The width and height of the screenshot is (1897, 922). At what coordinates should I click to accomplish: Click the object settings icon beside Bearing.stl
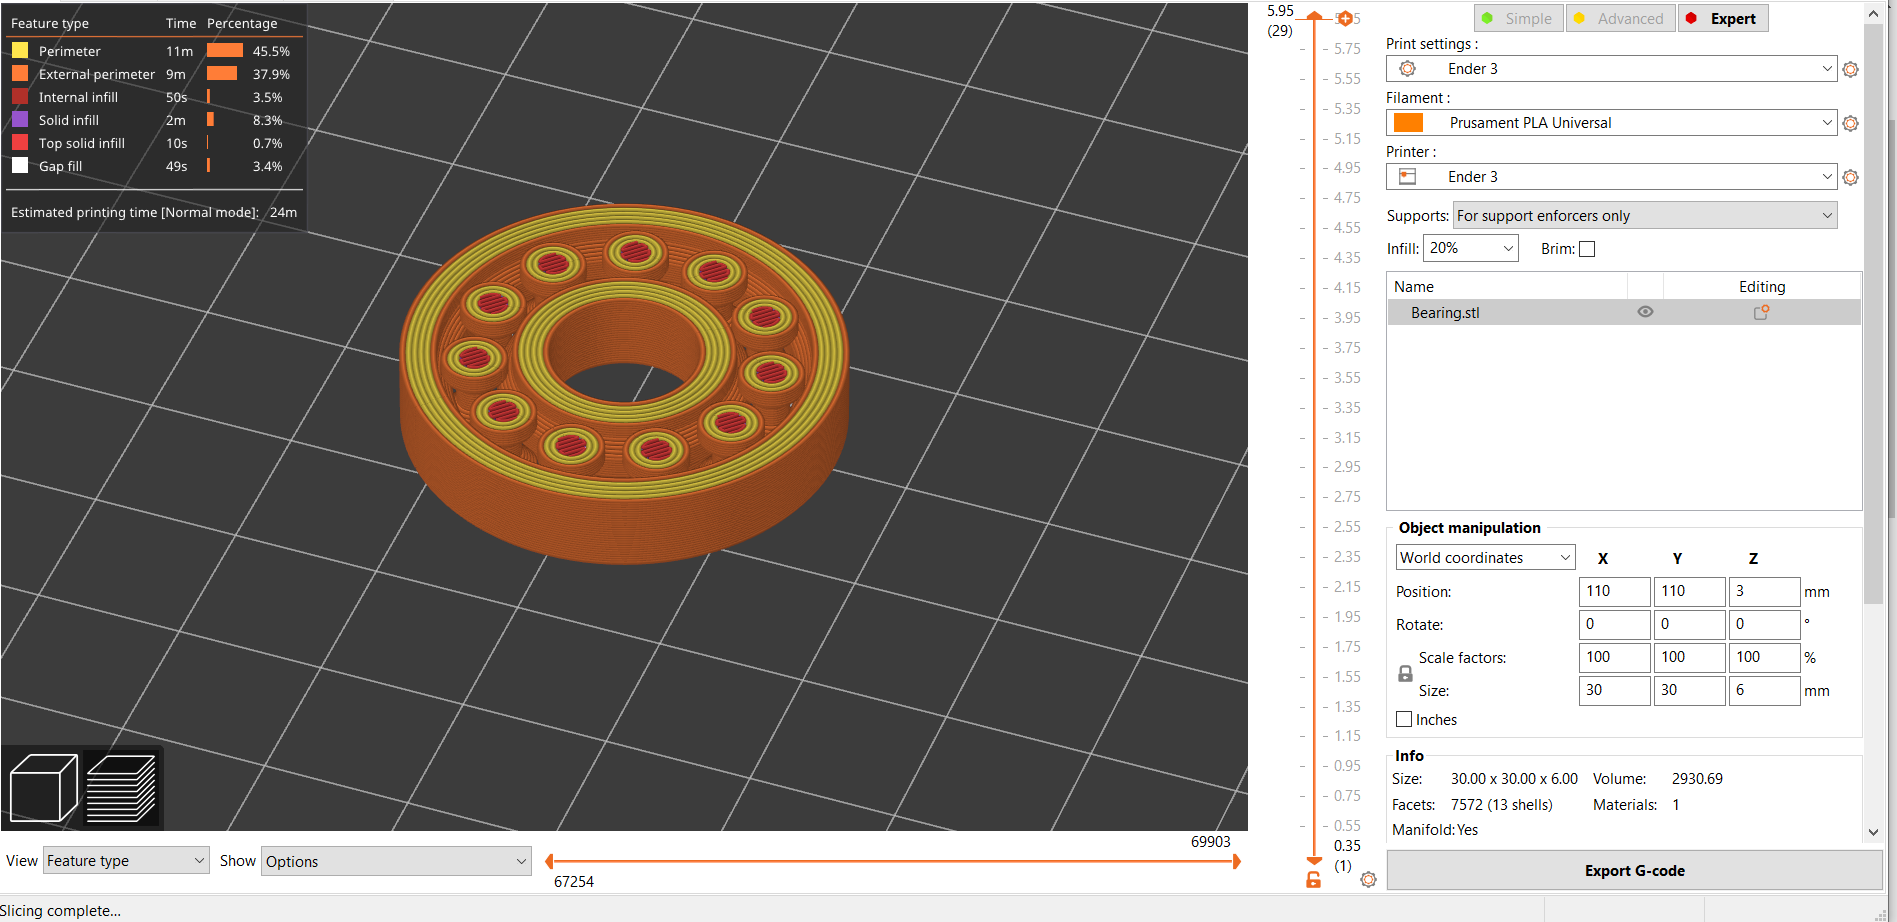pyautogui.click(x=1761, y=312)
